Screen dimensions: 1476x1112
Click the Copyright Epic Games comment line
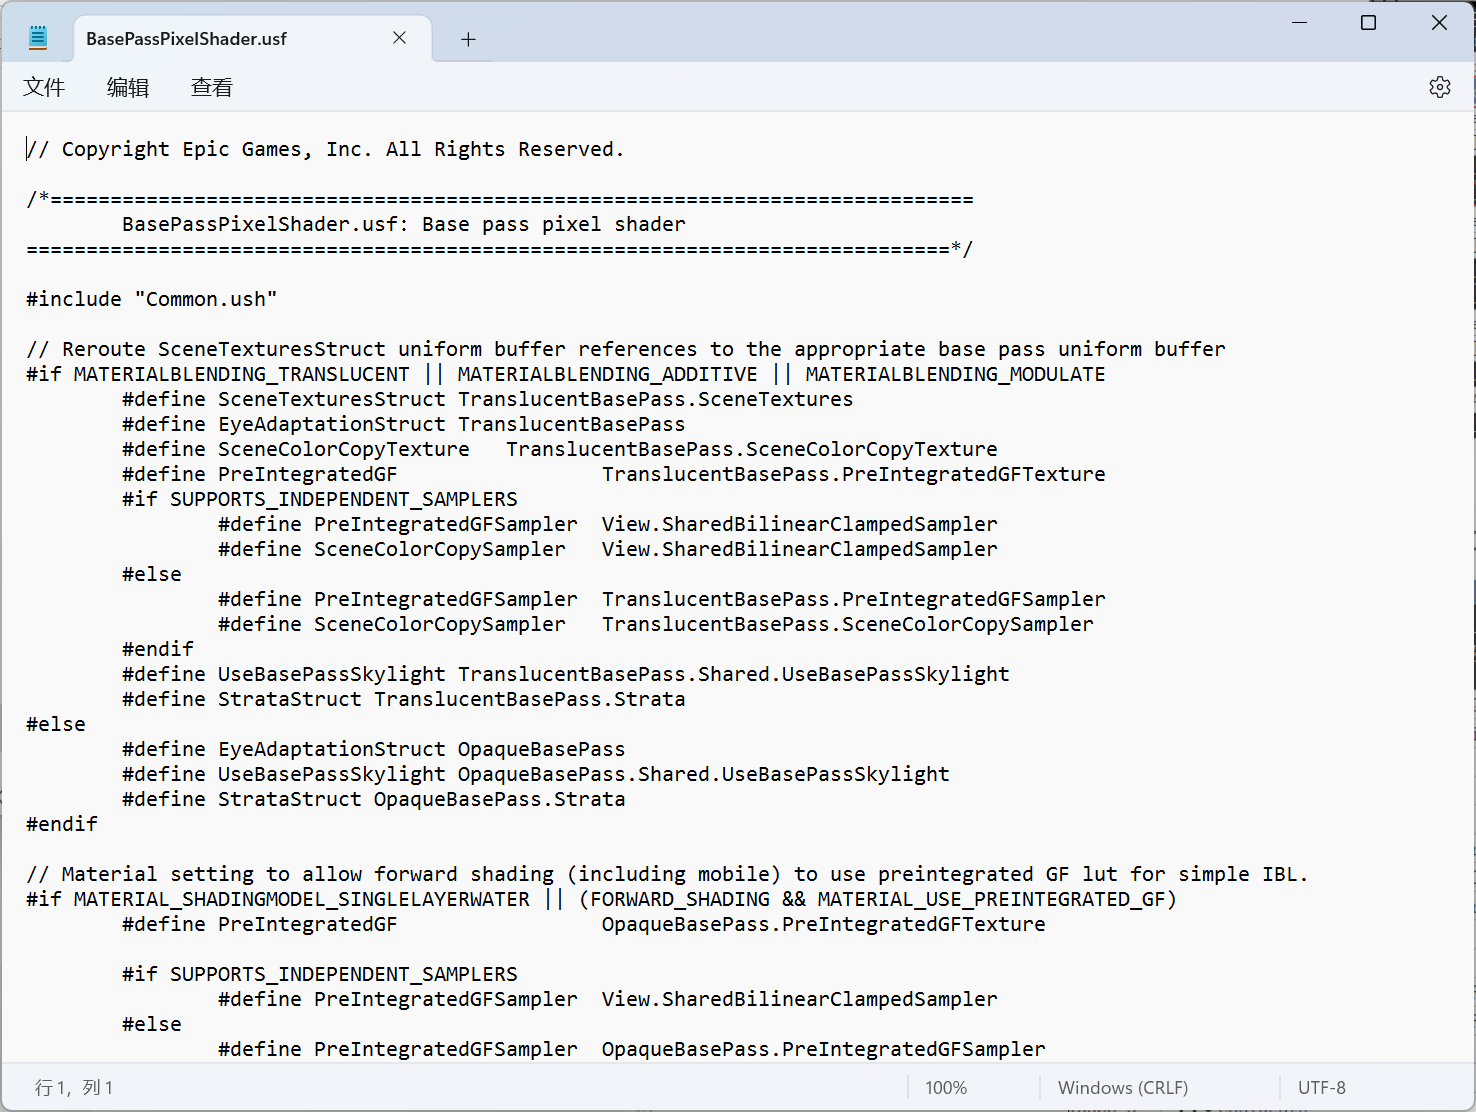pos(326,149)
